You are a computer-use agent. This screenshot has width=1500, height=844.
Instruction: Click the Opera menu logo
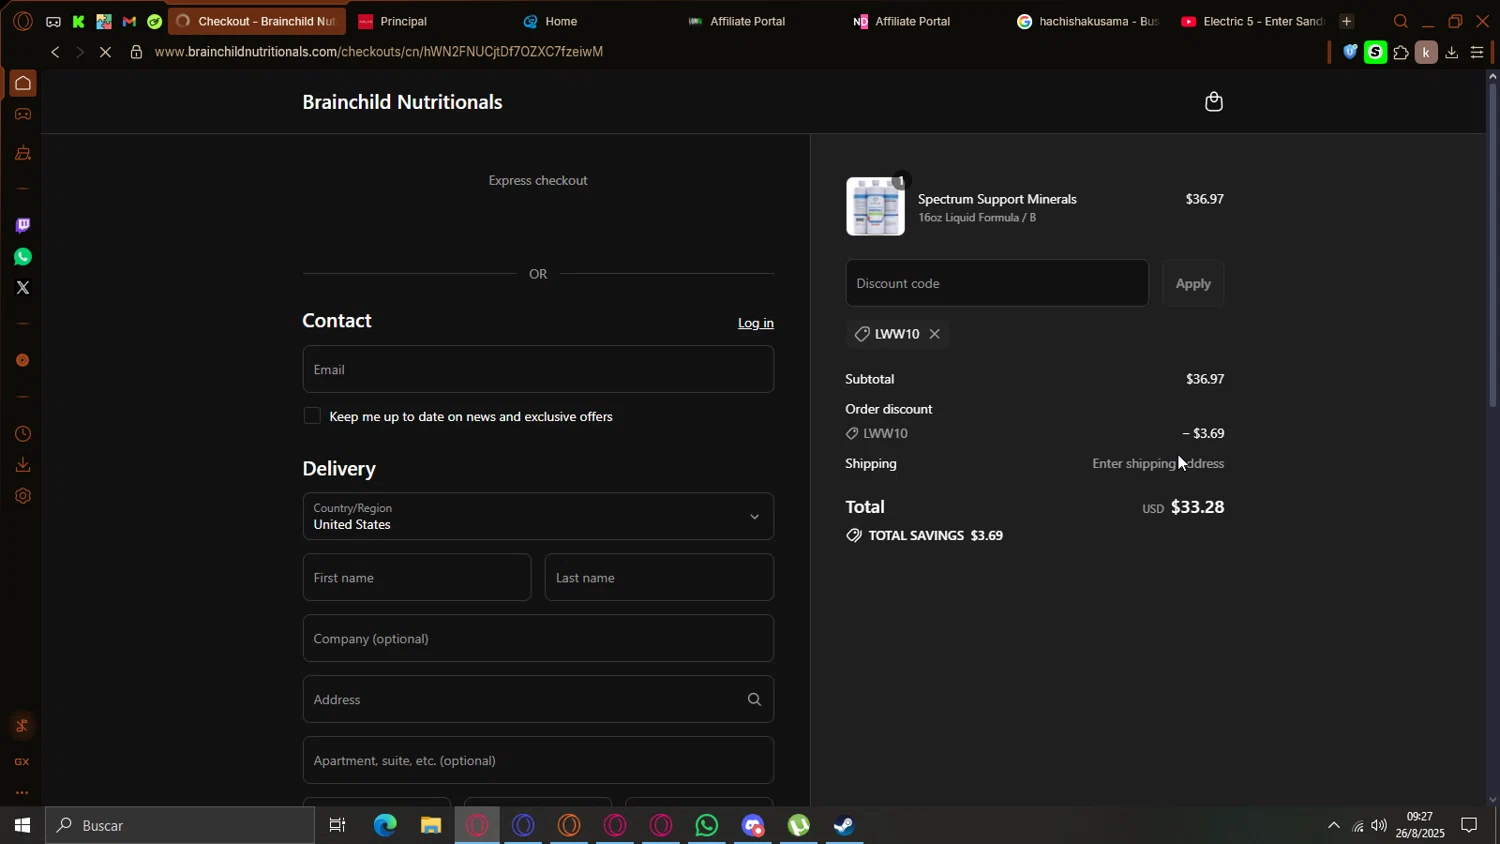[x=22, y=21]
